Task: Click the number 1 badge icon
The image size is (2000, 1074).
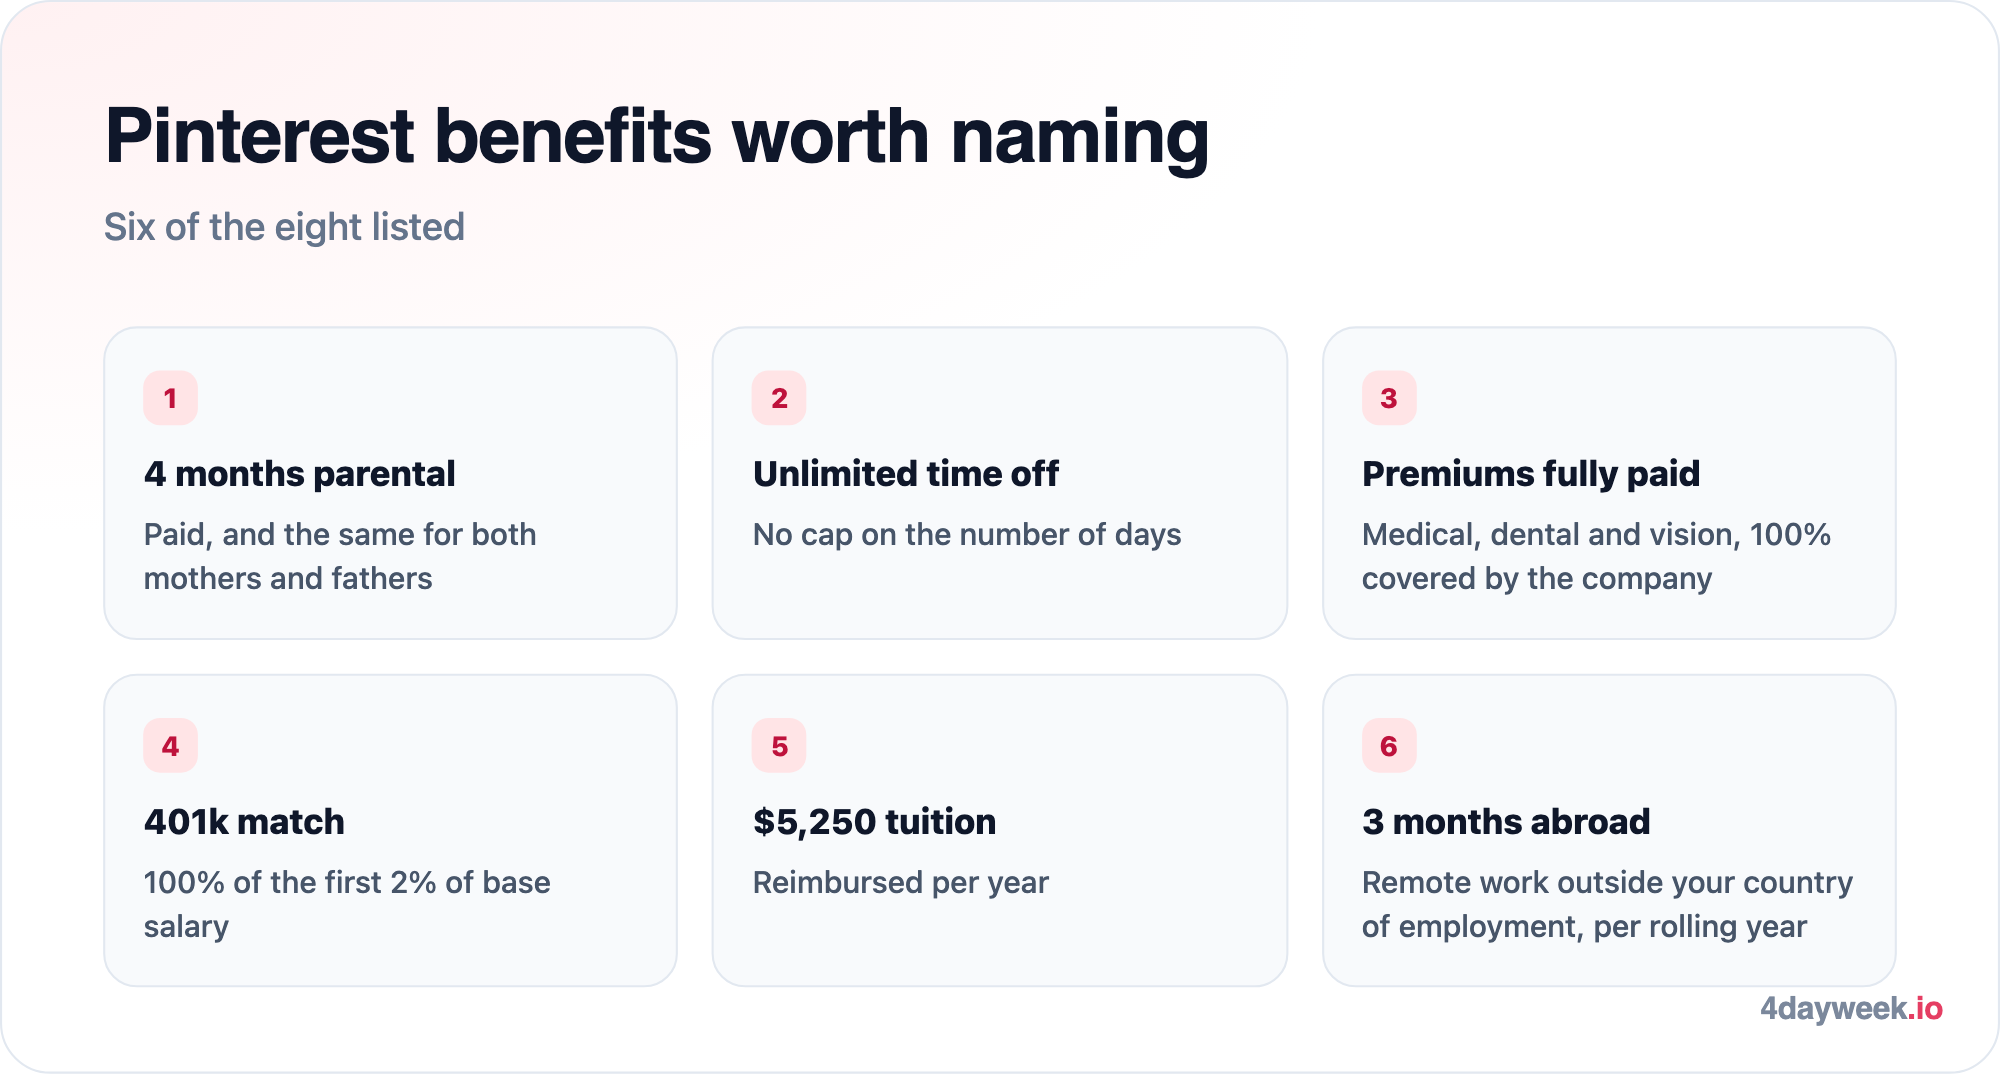Action: click(170, 398)
